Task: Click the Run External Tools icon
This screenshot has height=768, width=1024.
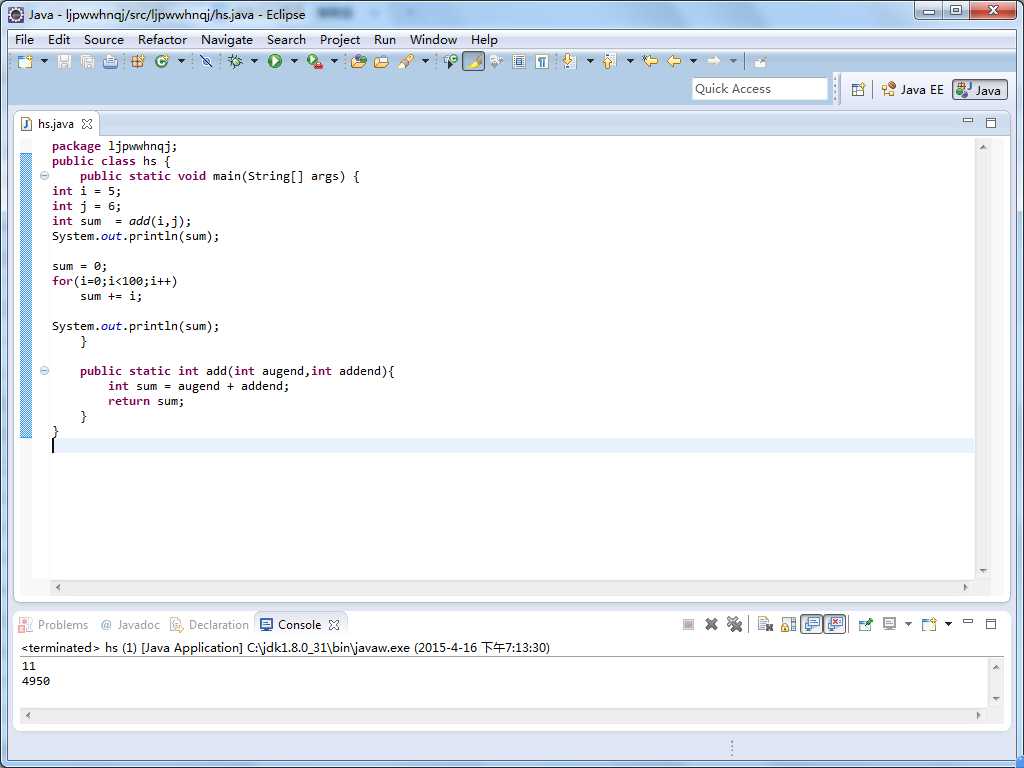Action: pyautogui.click(x=315, y=62)
